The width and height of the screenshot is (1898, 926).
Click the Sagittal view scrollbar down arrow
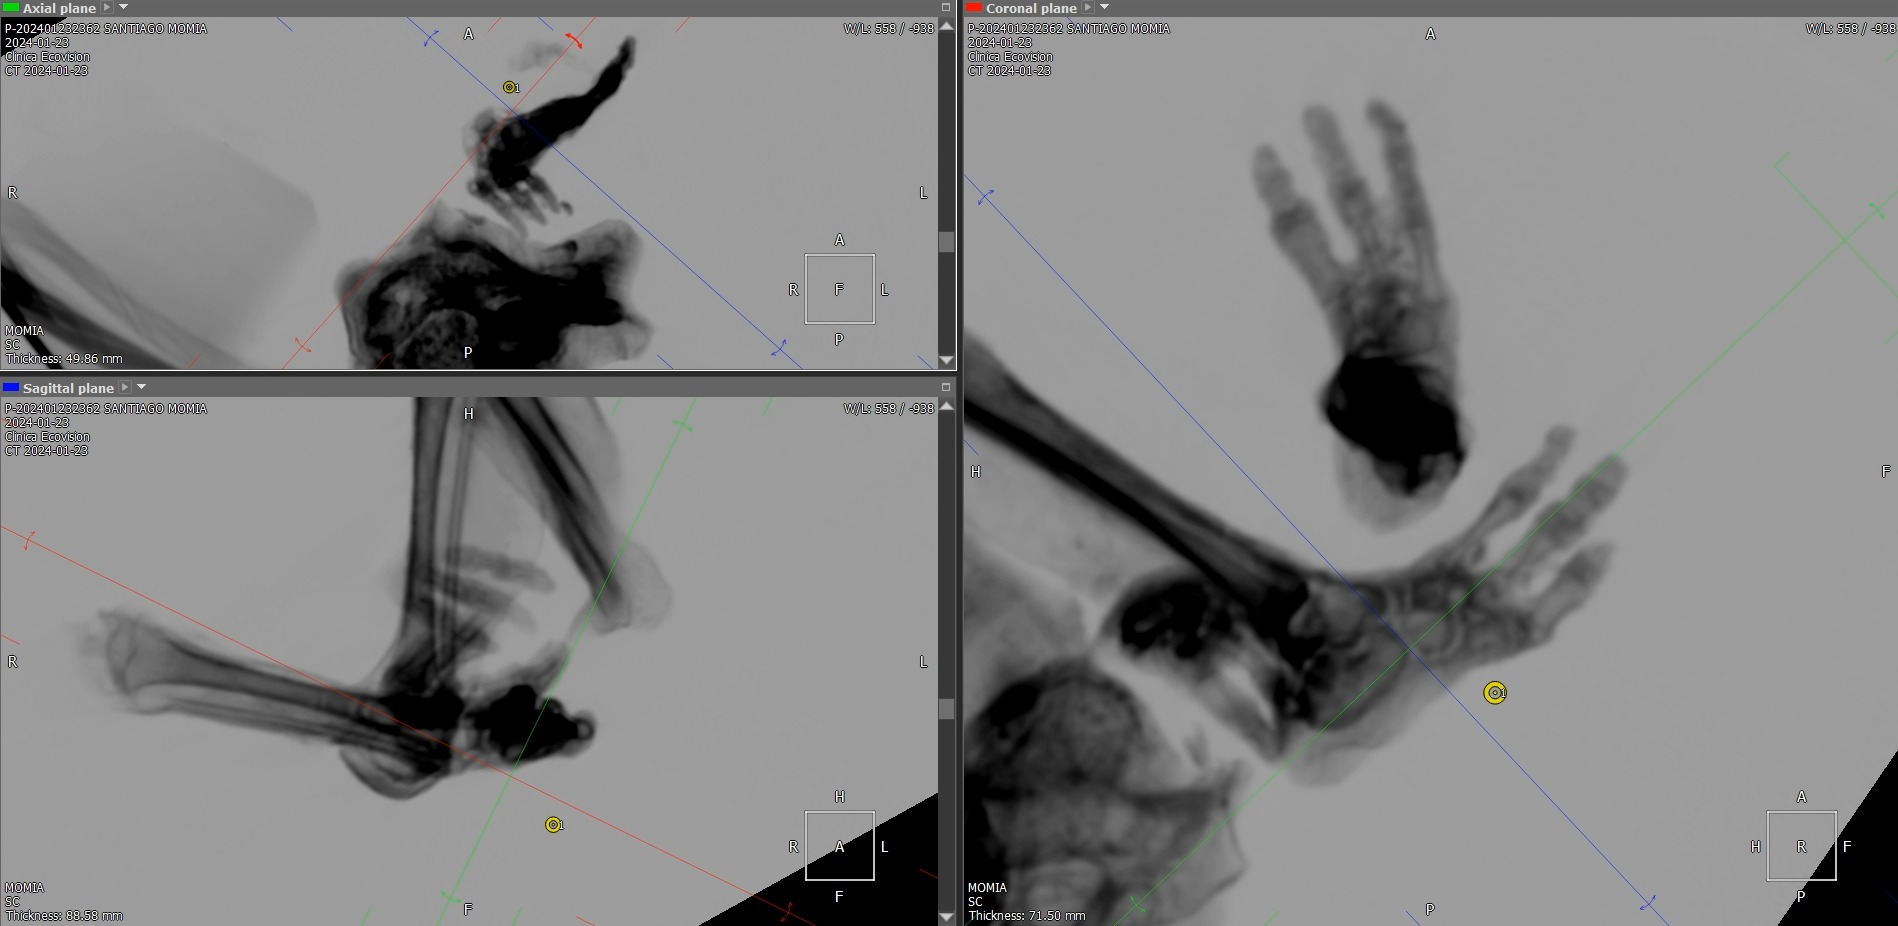[947, 917]
